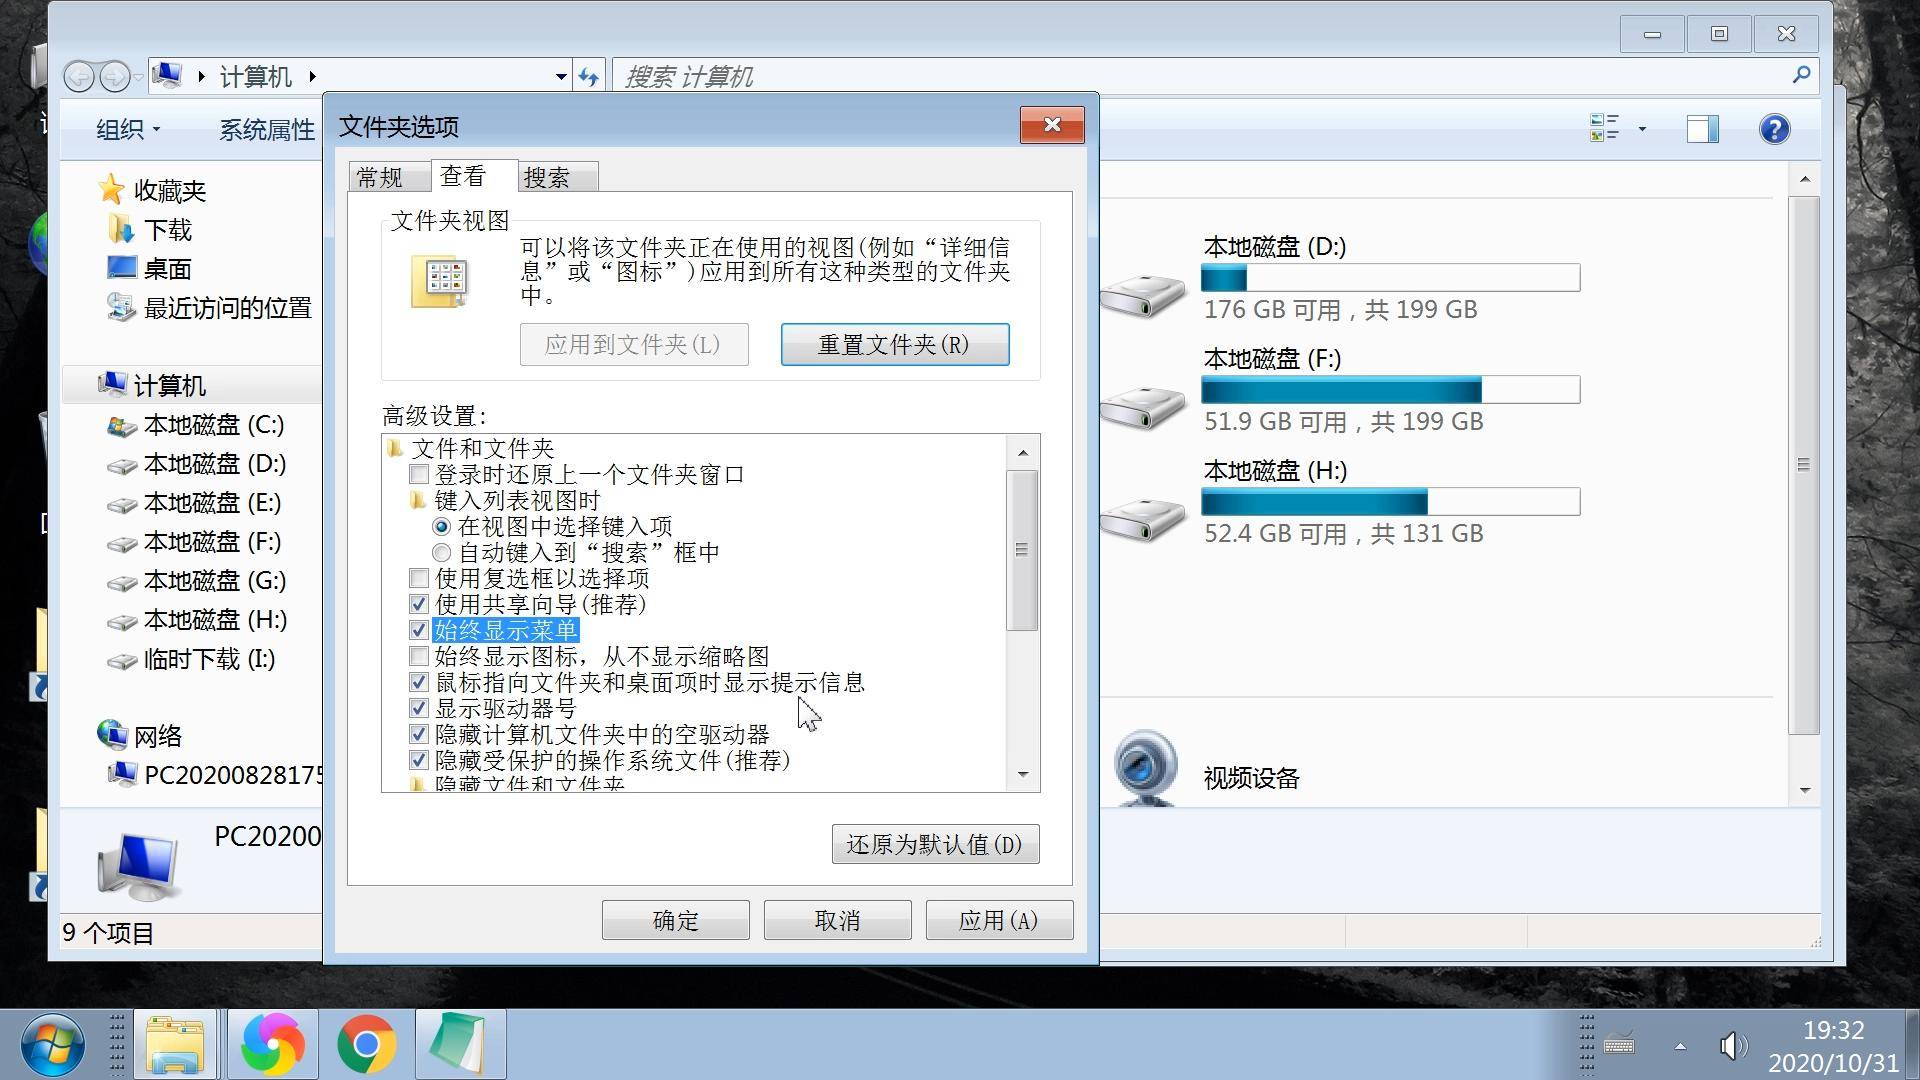Select 自动键入到“搜索”框中 radio button
Viewport: 1920px width, 1080px height.
pyautogui.click(x=441, y=552)
